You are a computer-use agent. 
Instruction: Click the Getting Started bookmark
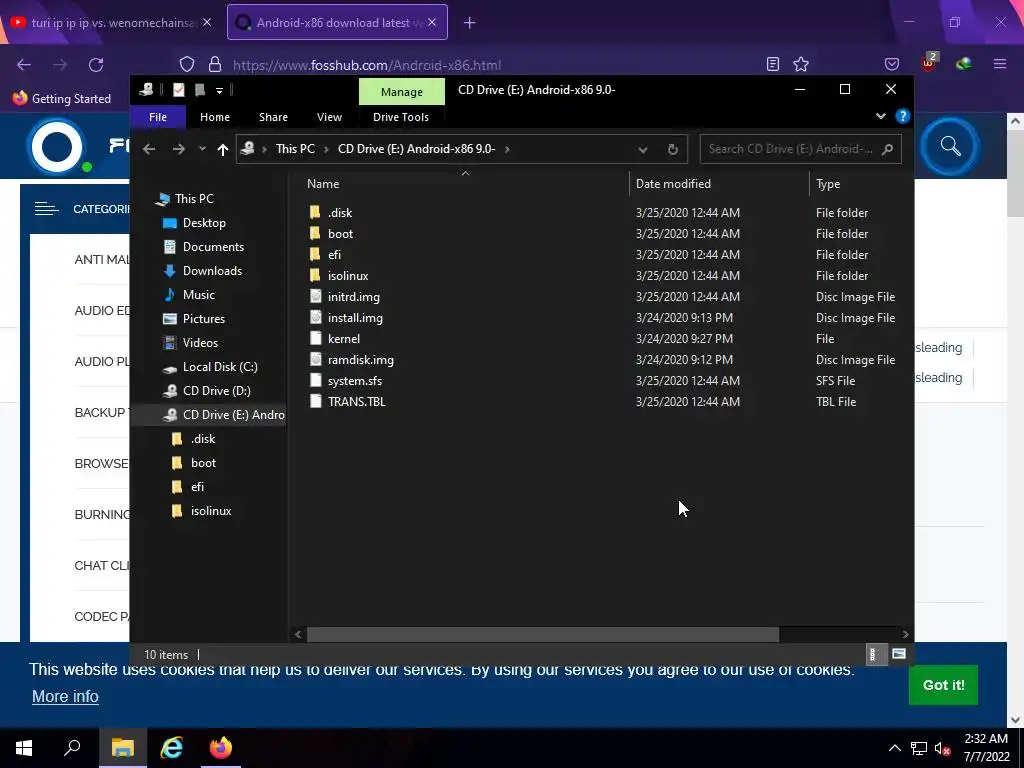pyautogui.click(x=63, y=99)
